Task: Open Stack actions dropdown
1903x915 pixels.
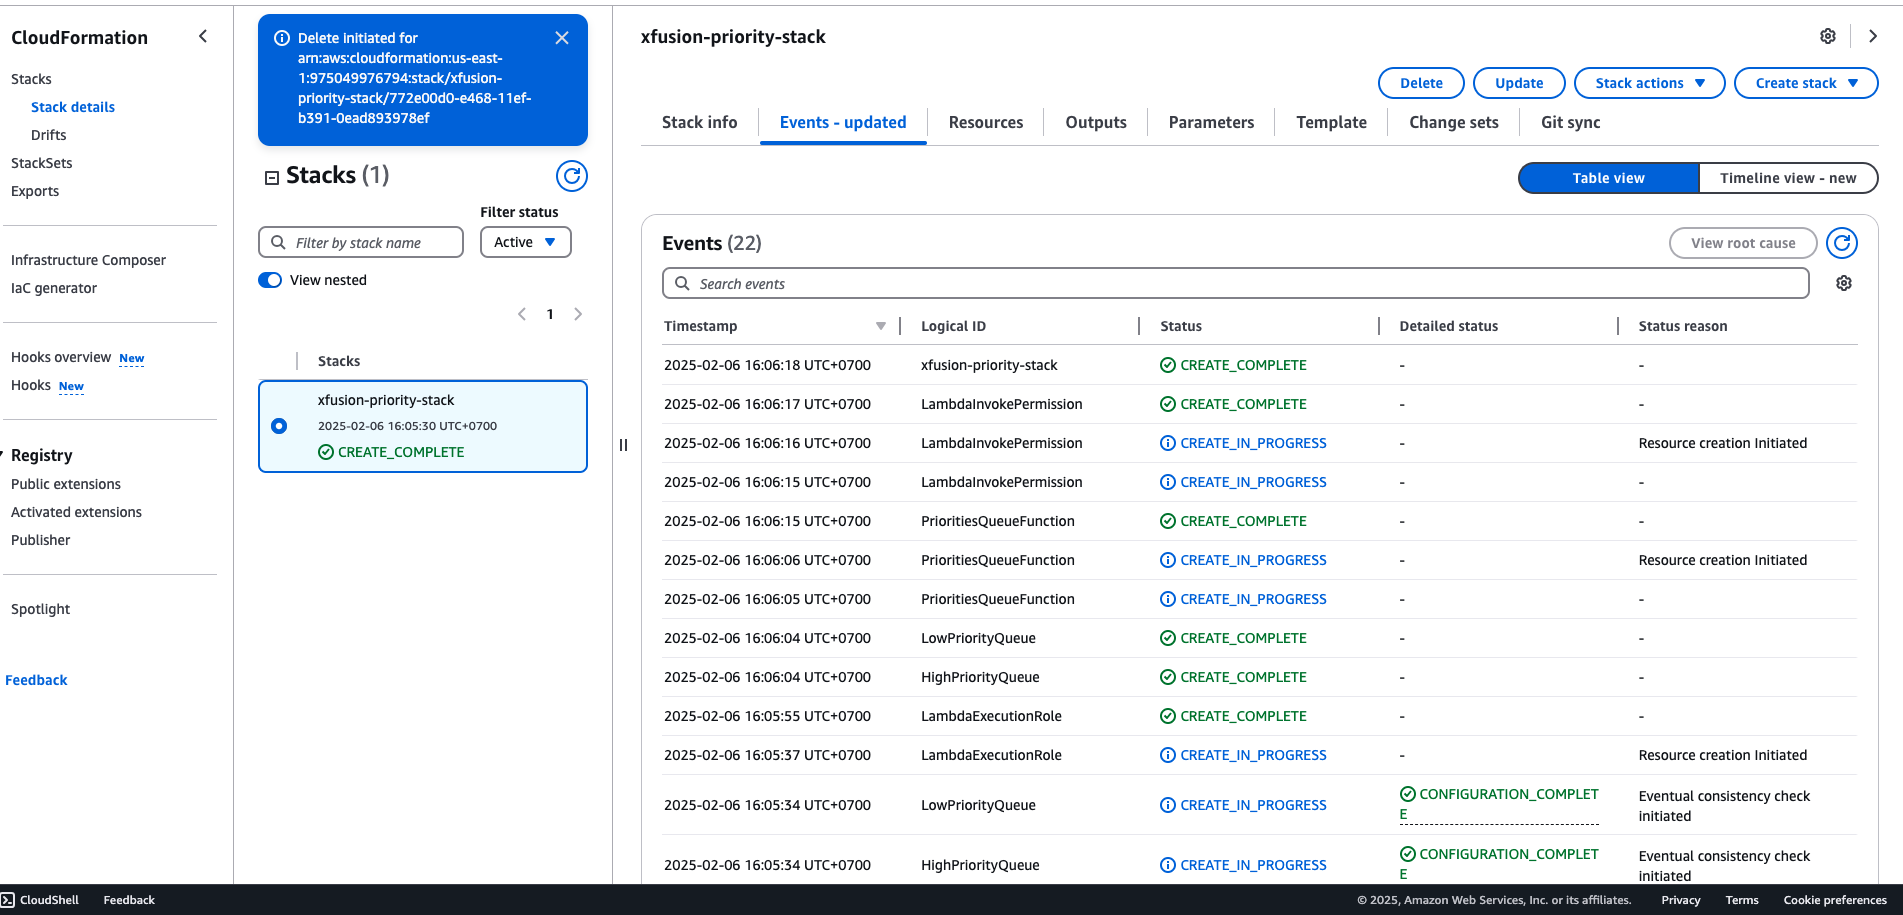Action: pyautogui.click(x=1650, y=83)
